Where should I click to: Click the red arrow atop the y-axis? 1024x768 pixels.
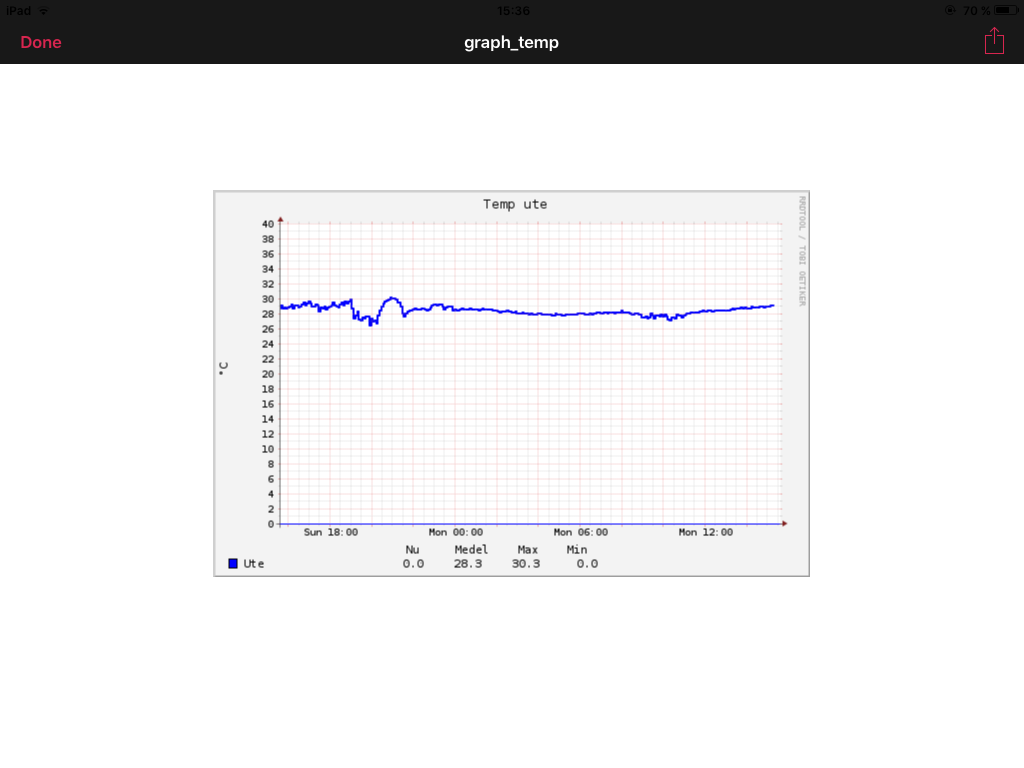tap(281, 218)
